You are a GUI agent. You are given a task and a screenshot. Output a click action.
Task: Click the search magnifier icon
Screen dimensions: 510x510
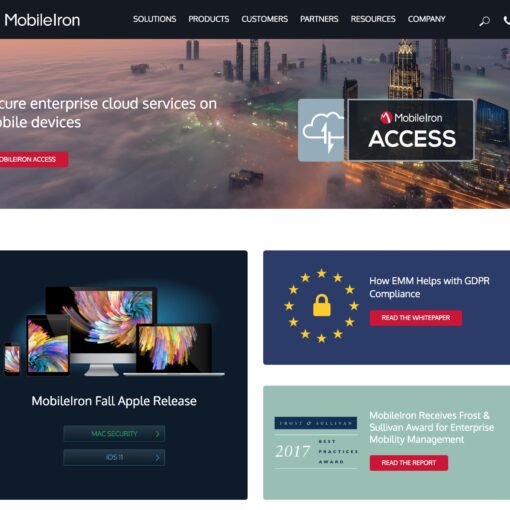(484, 21)
